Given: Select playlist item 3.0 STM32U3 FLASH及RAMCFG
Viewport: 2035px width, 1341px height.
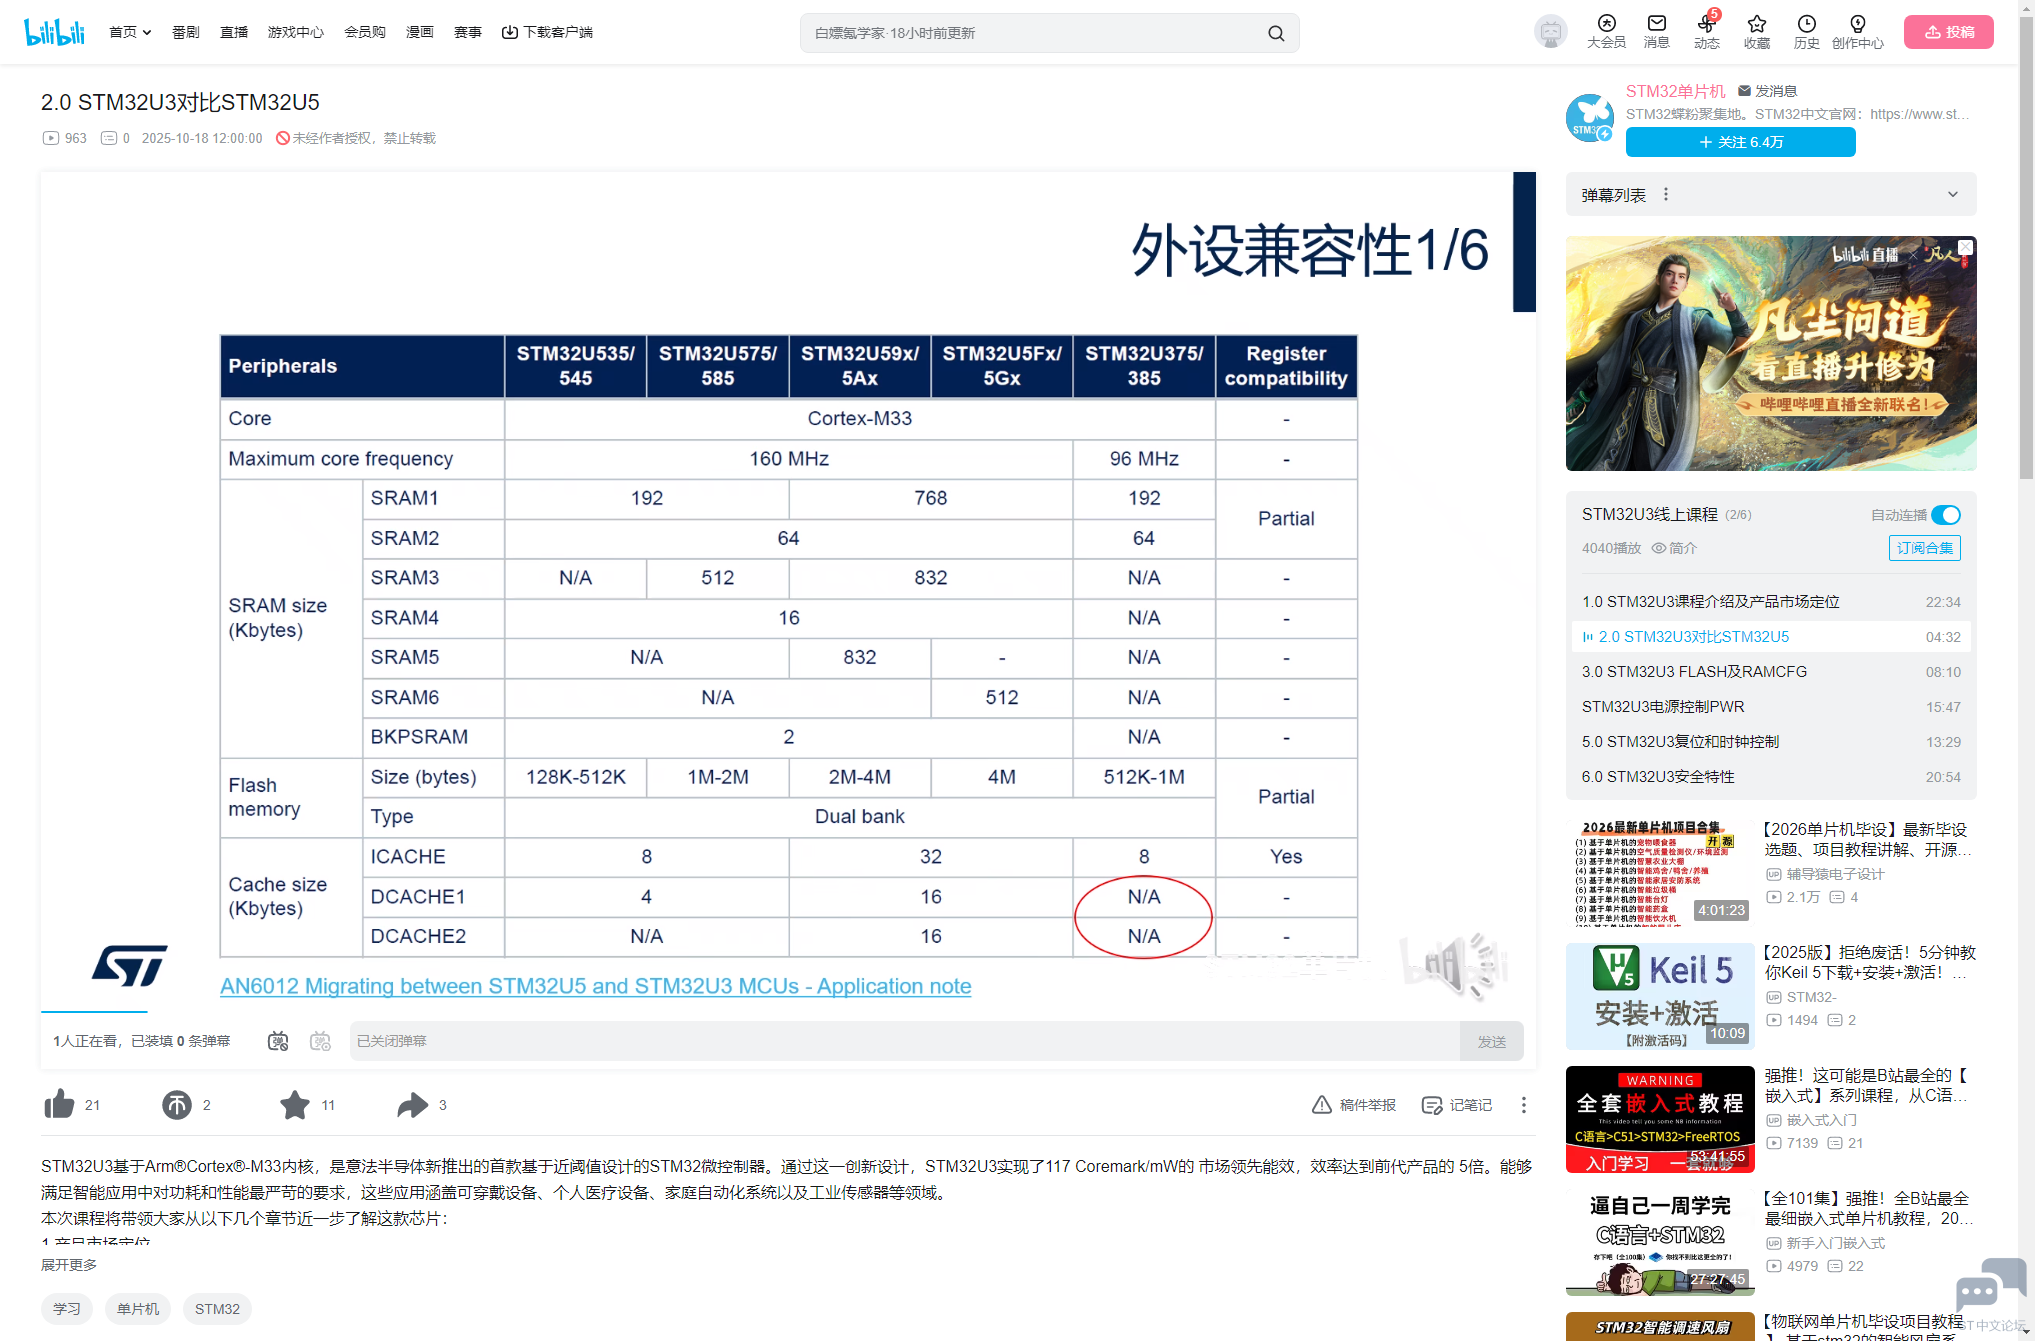Looking at the screenshot, I should point(1694,672).
